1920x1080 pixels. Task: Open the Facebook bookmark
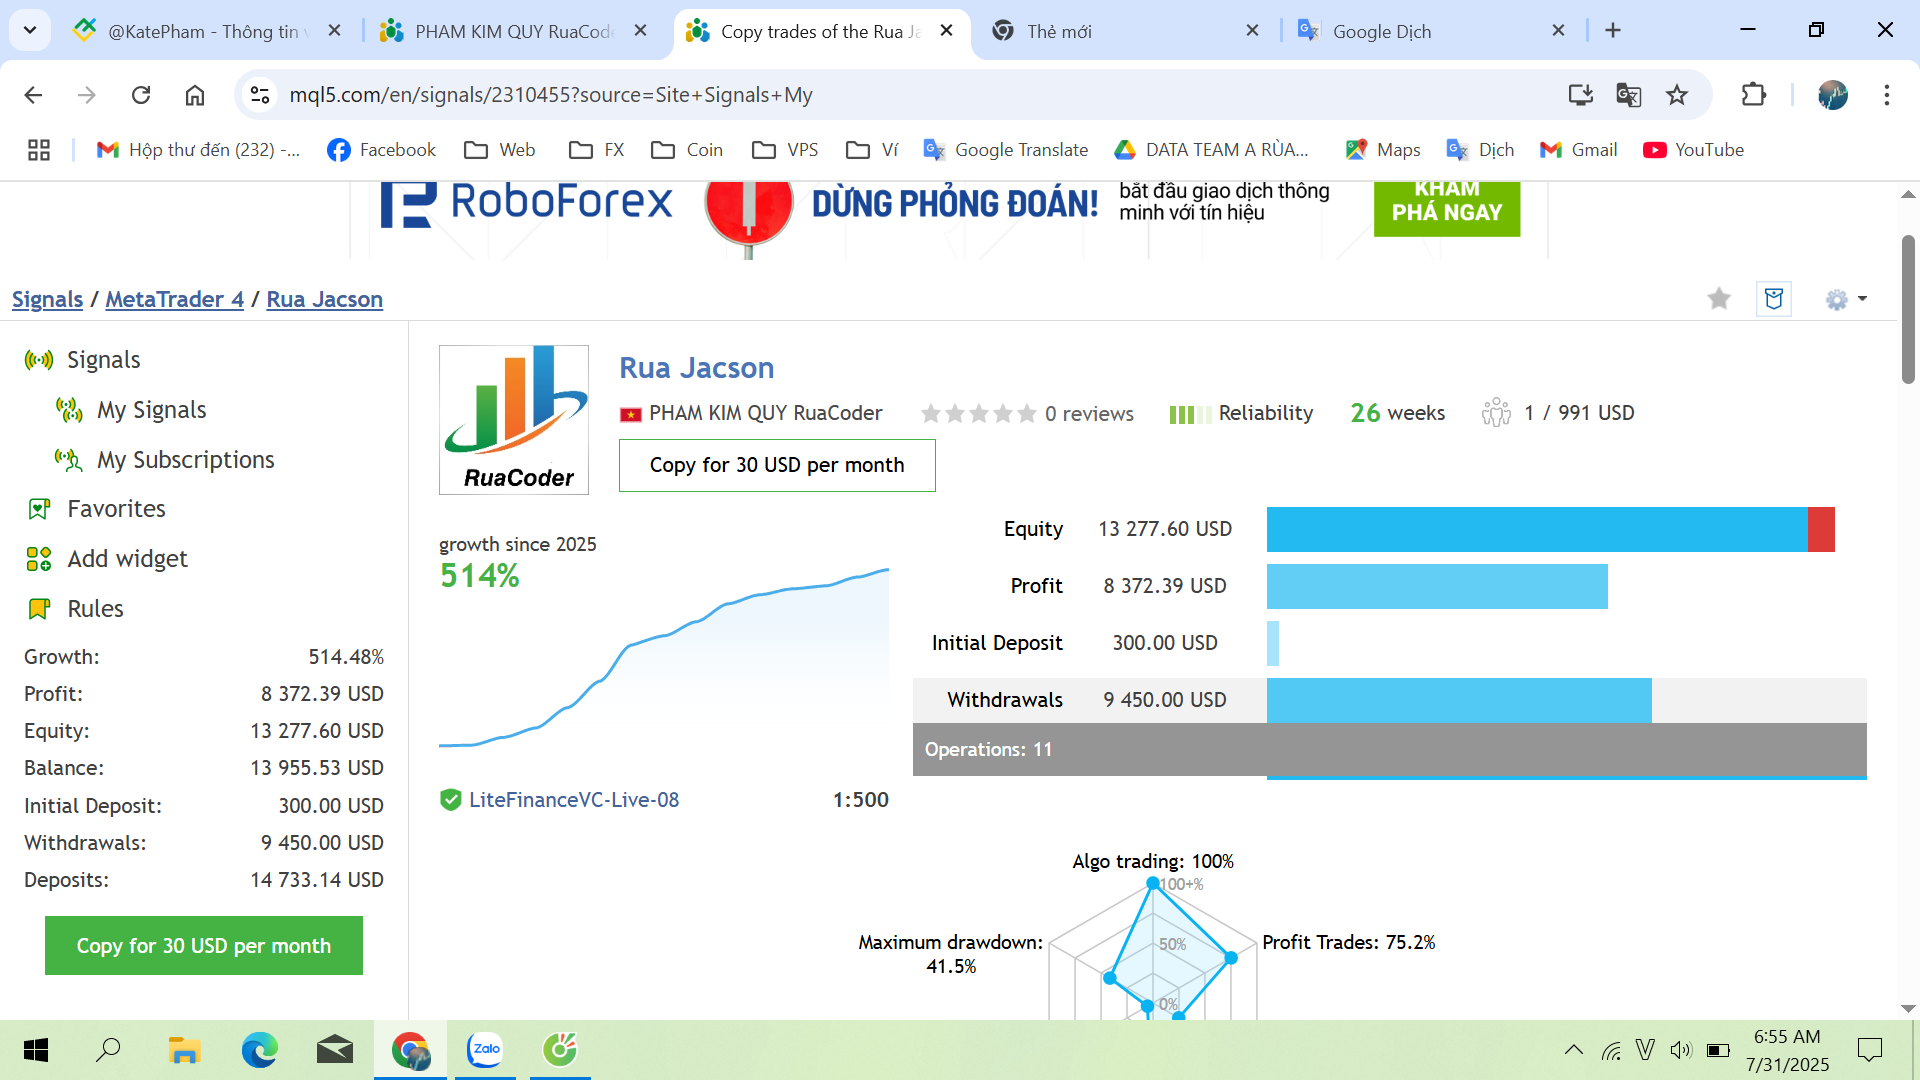(x=382, y=150)
